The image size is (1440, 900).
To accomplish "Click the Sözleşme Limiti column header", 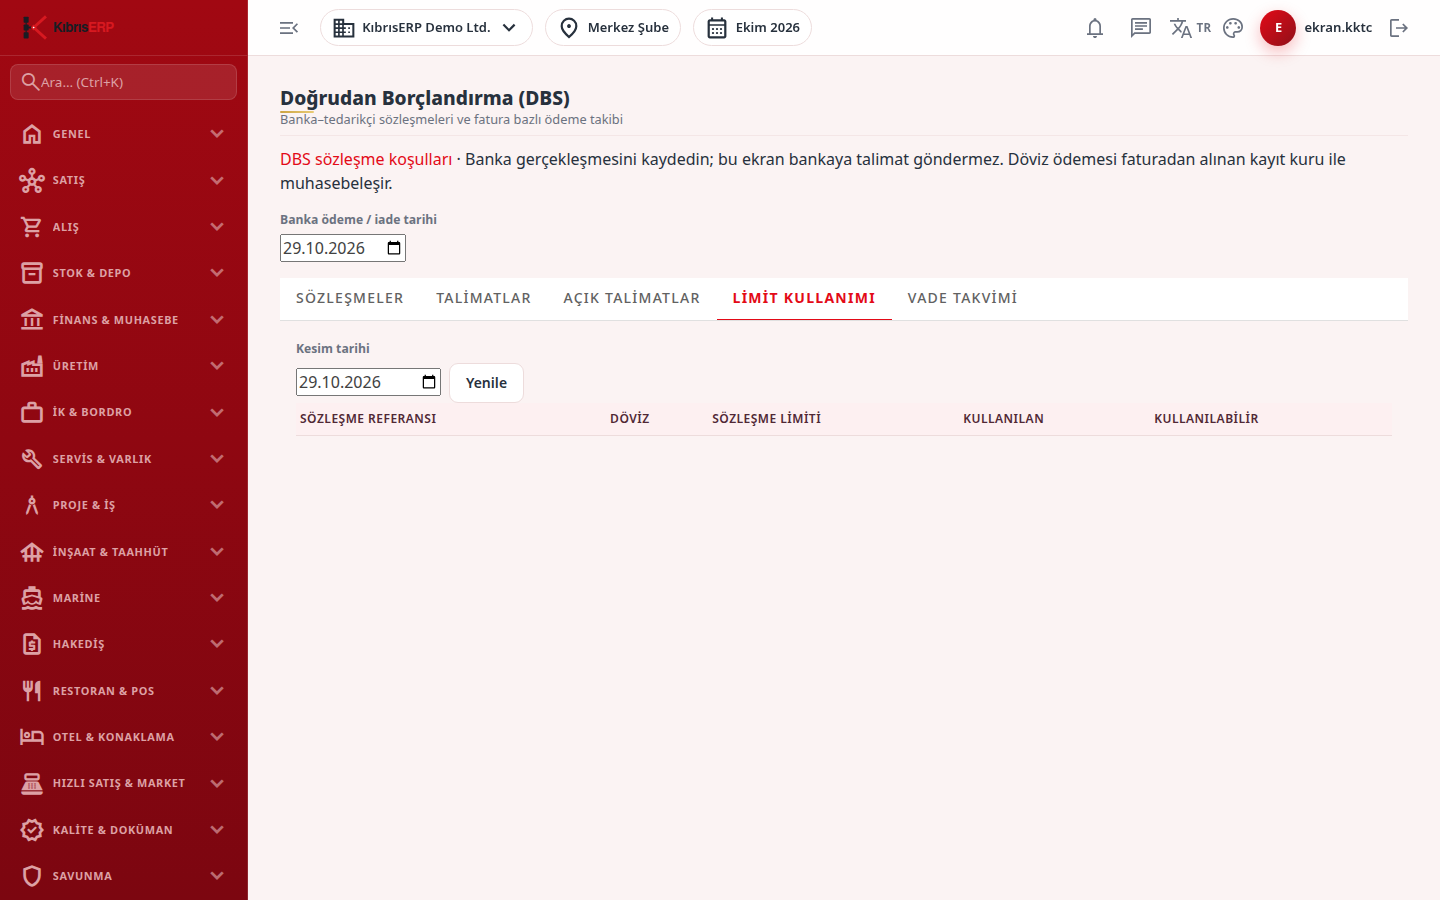I will pyautogui.click(x=766, y=419).
